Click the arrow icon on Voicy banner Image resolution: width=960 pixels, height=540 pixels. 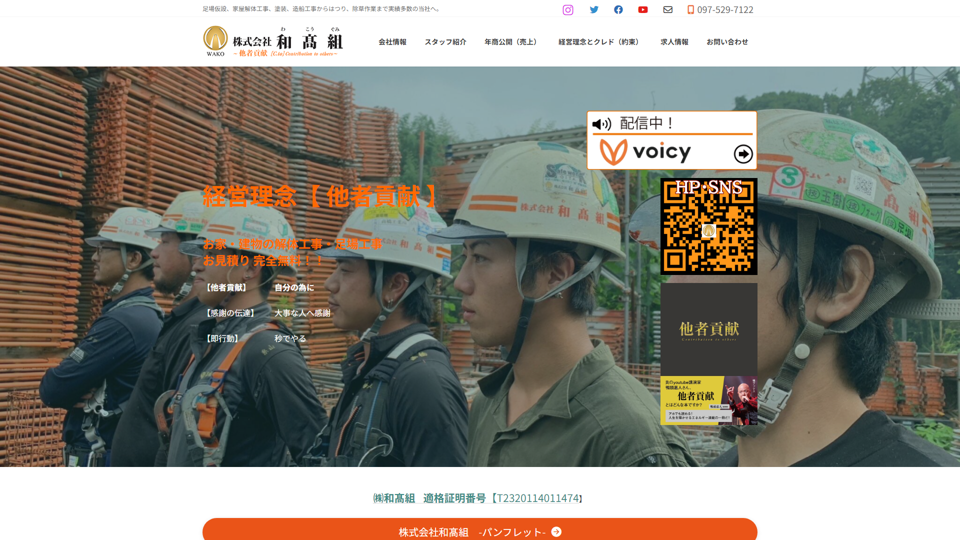point(743,153)
